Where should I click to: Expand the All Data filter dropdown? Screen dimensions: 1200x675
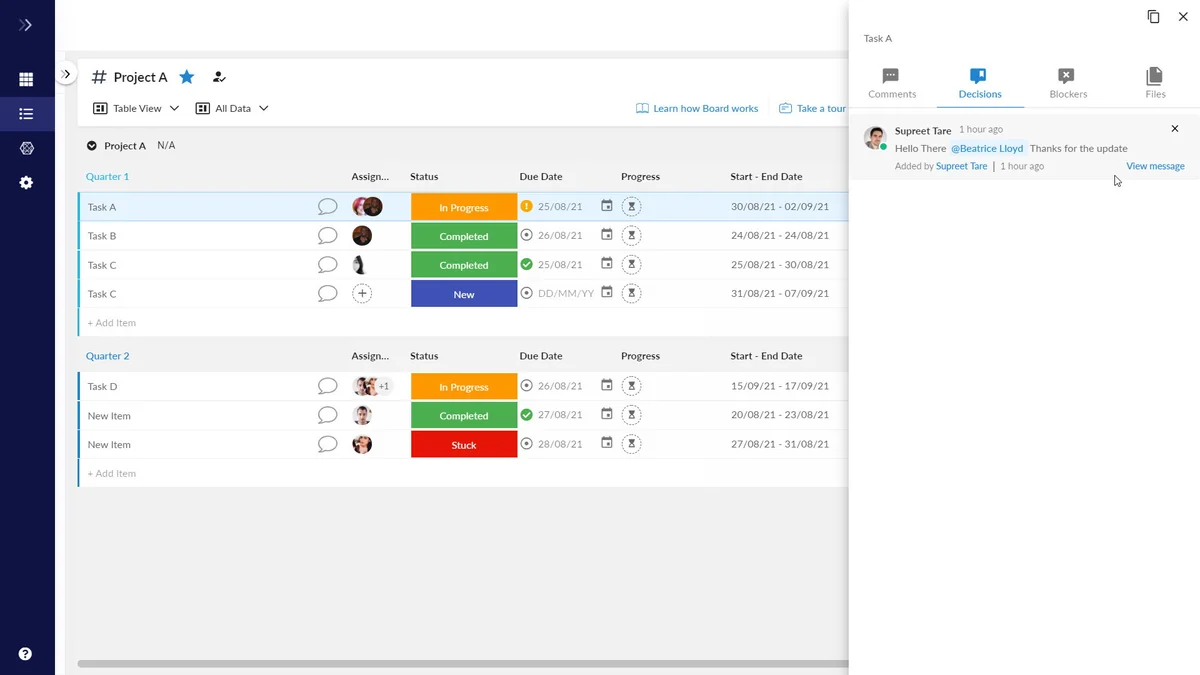tap(232, 108)
